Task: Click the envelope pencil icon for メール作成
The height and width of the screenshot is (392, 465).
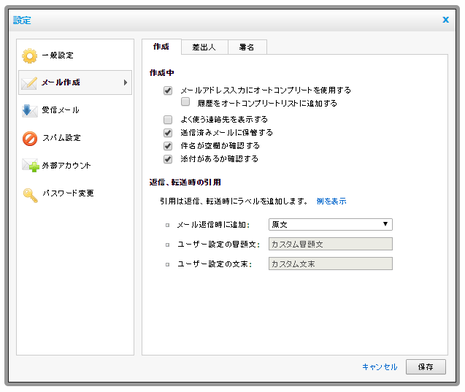Action: 29,83
